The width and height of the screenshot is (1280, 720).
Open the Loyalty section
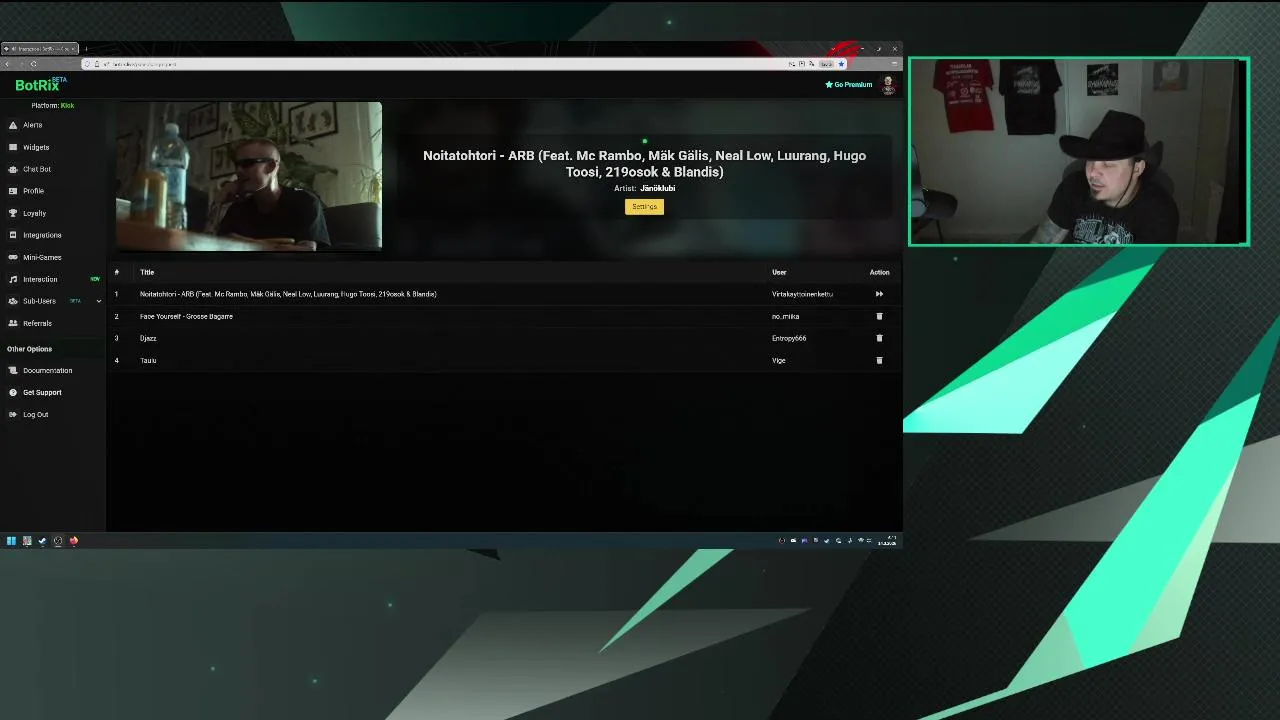click(35, 213)
